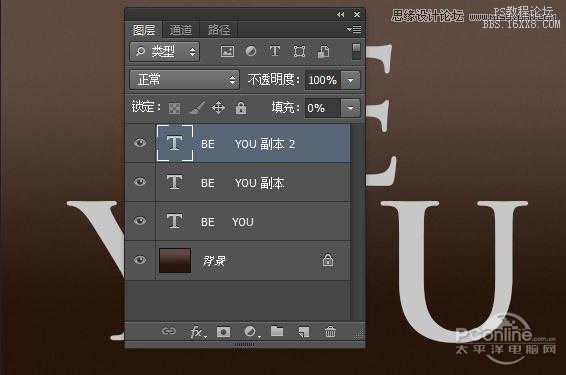
Task: Click the smart object filter icon
Action: 323,52
